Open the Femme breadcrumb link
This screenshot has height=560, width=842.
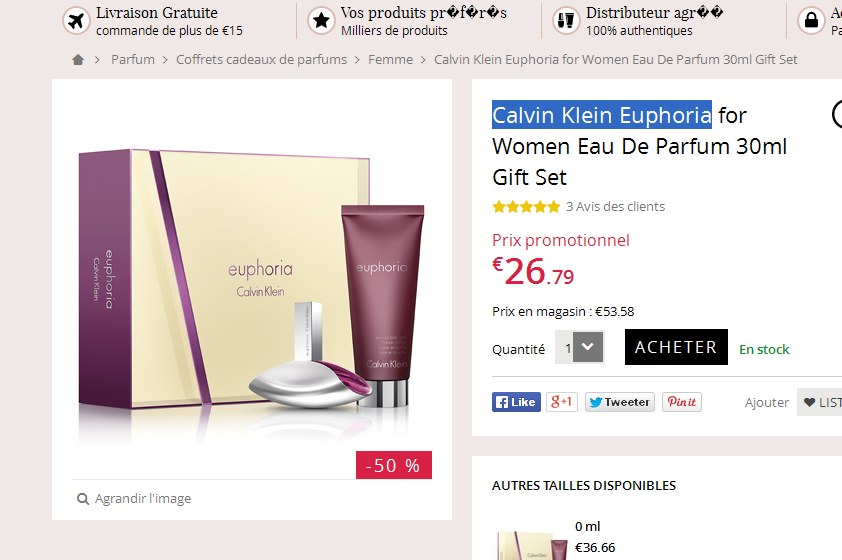click(x=390, y=60)
